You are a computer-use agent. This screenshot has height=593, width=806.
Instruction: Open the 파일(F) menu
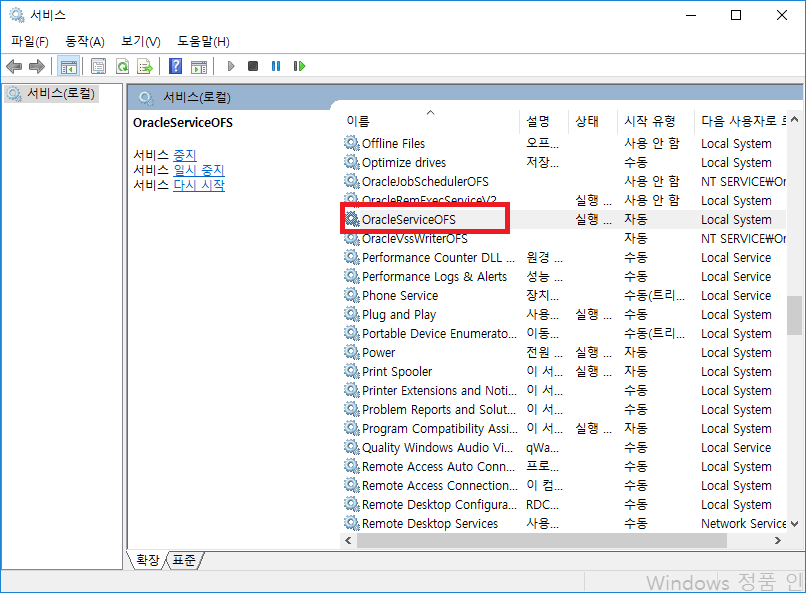coord(30,42)
